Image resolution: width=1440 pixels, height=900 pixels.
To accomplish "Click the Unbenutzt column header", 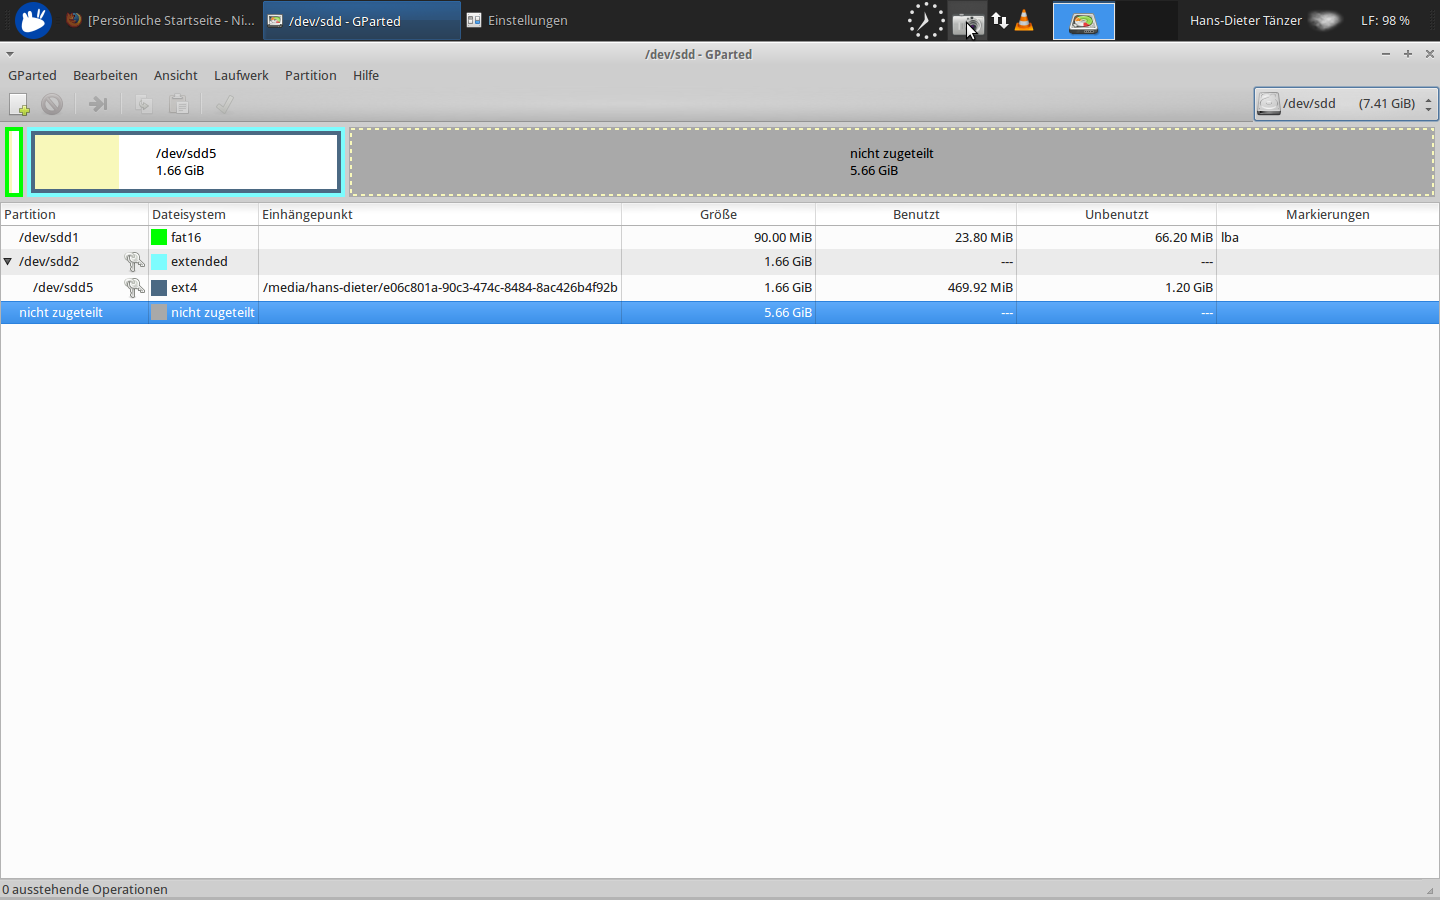I will pyautogui.click(x=1116, y=214).
